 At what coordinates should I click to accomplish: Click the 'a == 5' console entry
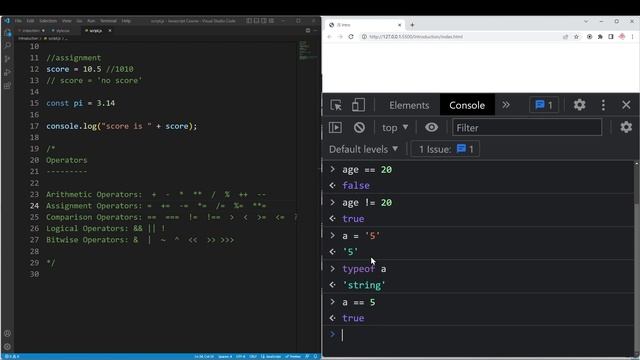[x=359, y=302]
